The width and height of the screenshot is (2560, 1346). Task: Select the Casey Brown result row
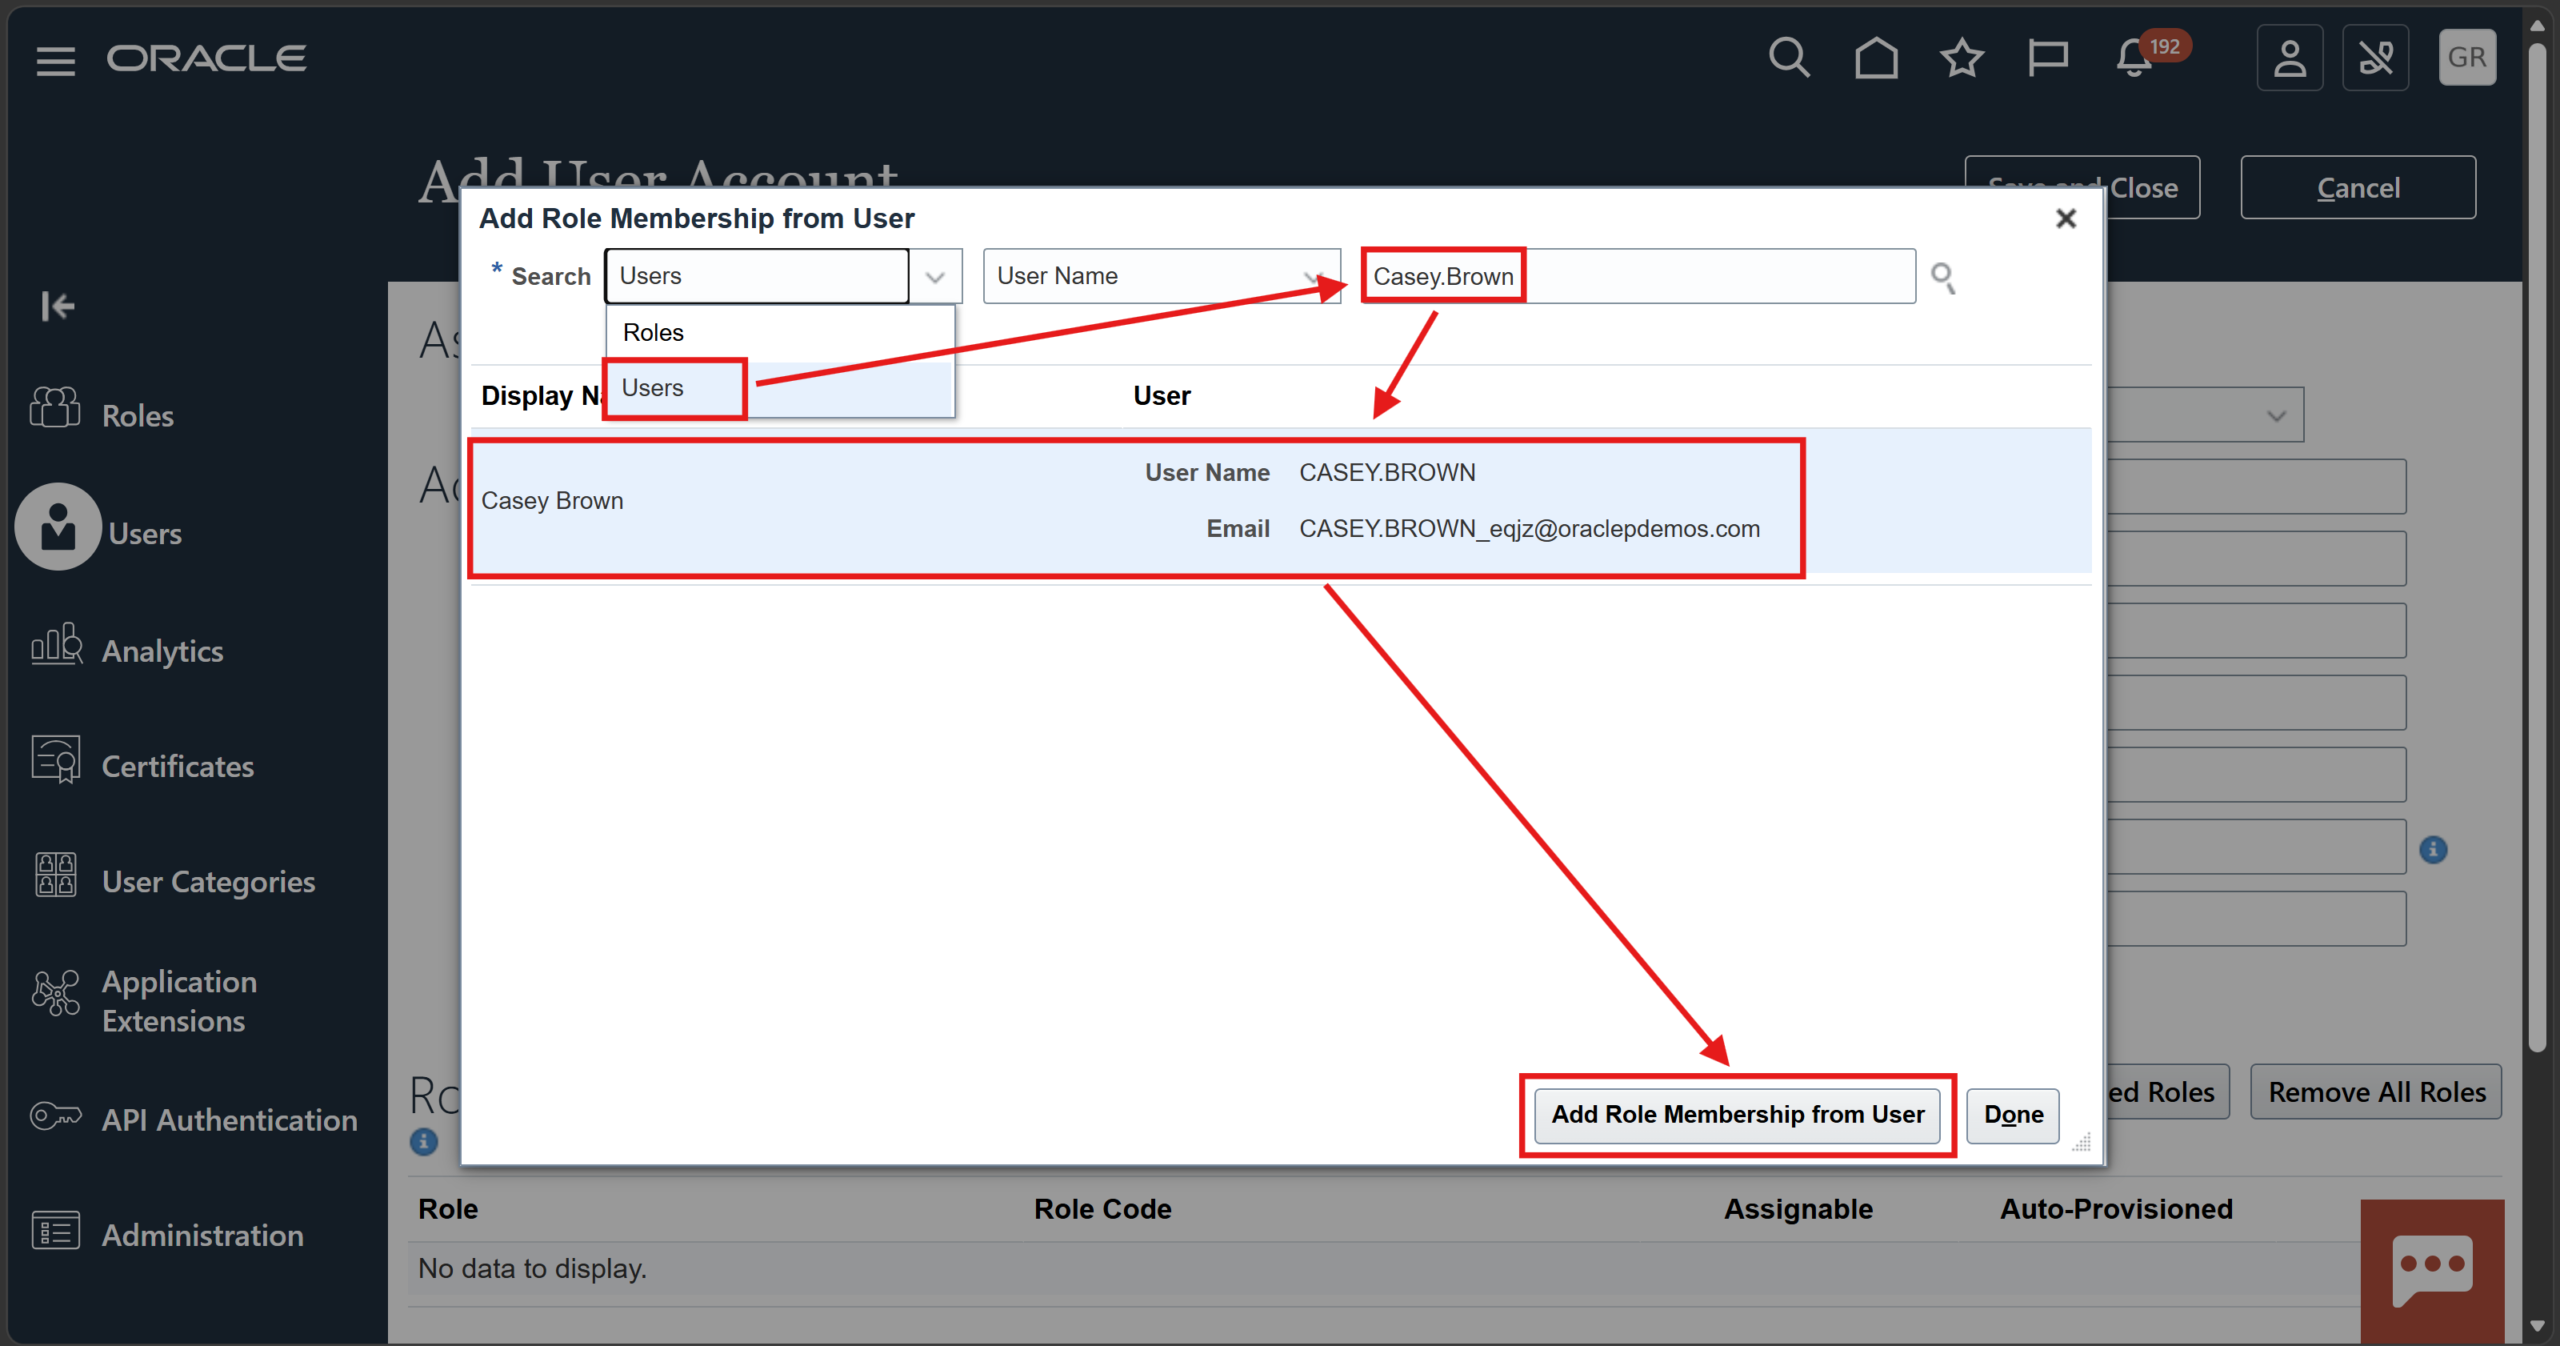coord(1281,501)
